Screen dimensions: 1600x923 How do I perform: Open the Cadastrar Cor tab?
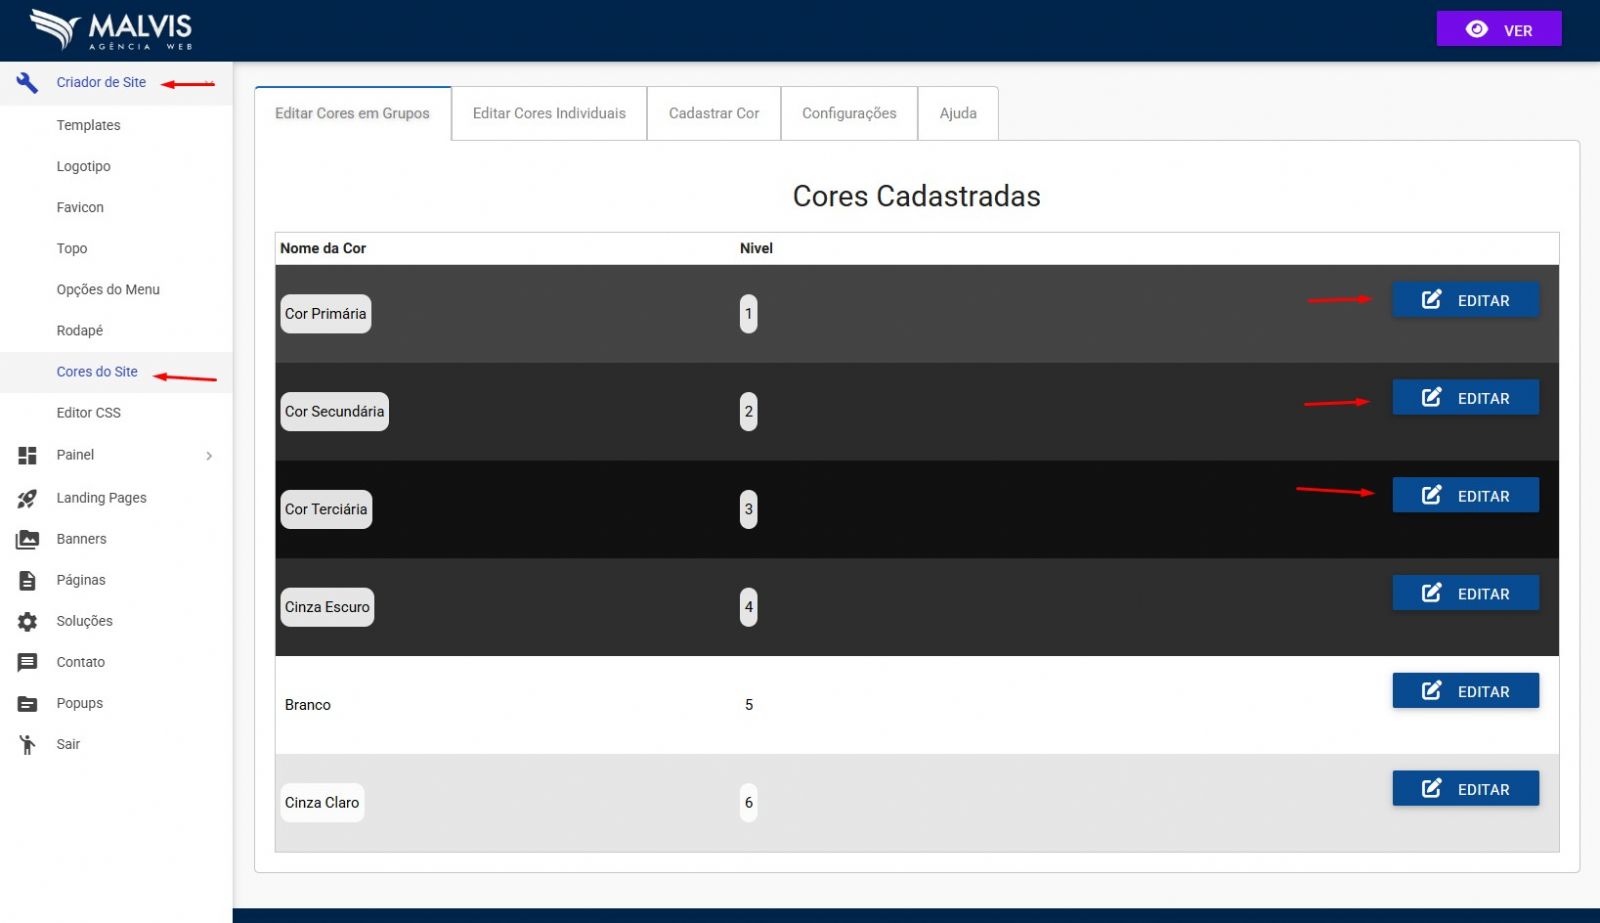point(713,113)
